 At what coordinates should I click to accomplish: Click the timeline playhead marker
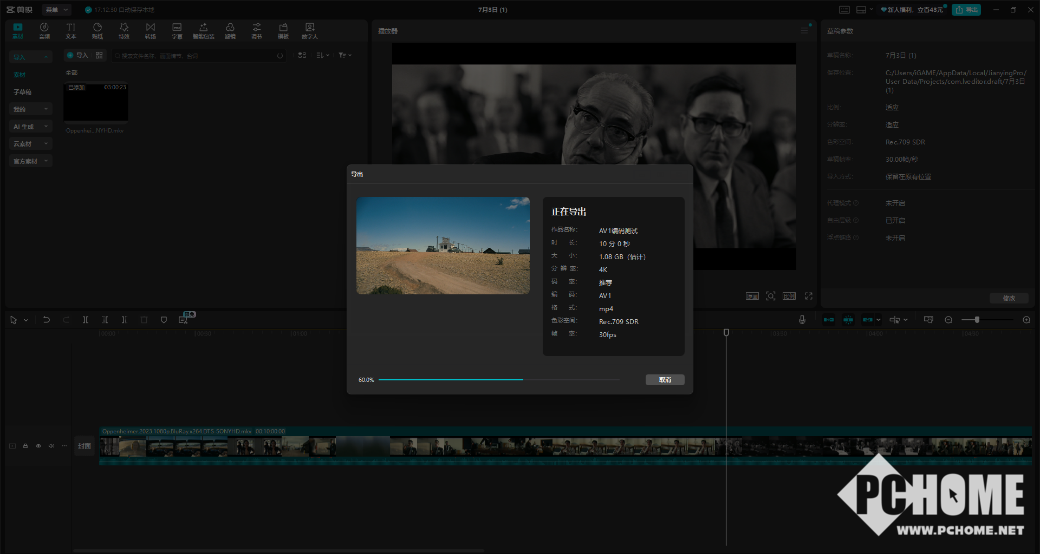click(x=726, y=332)
